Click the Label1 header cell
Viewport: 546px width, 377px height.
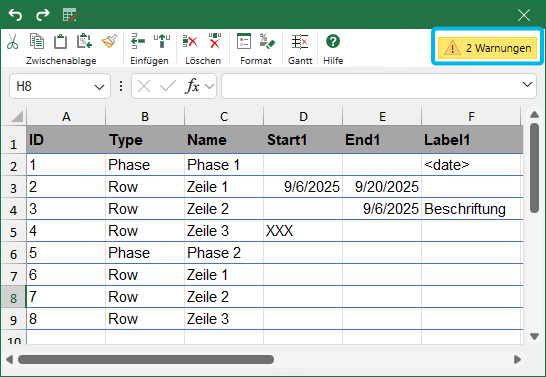(x=472, y=140)
